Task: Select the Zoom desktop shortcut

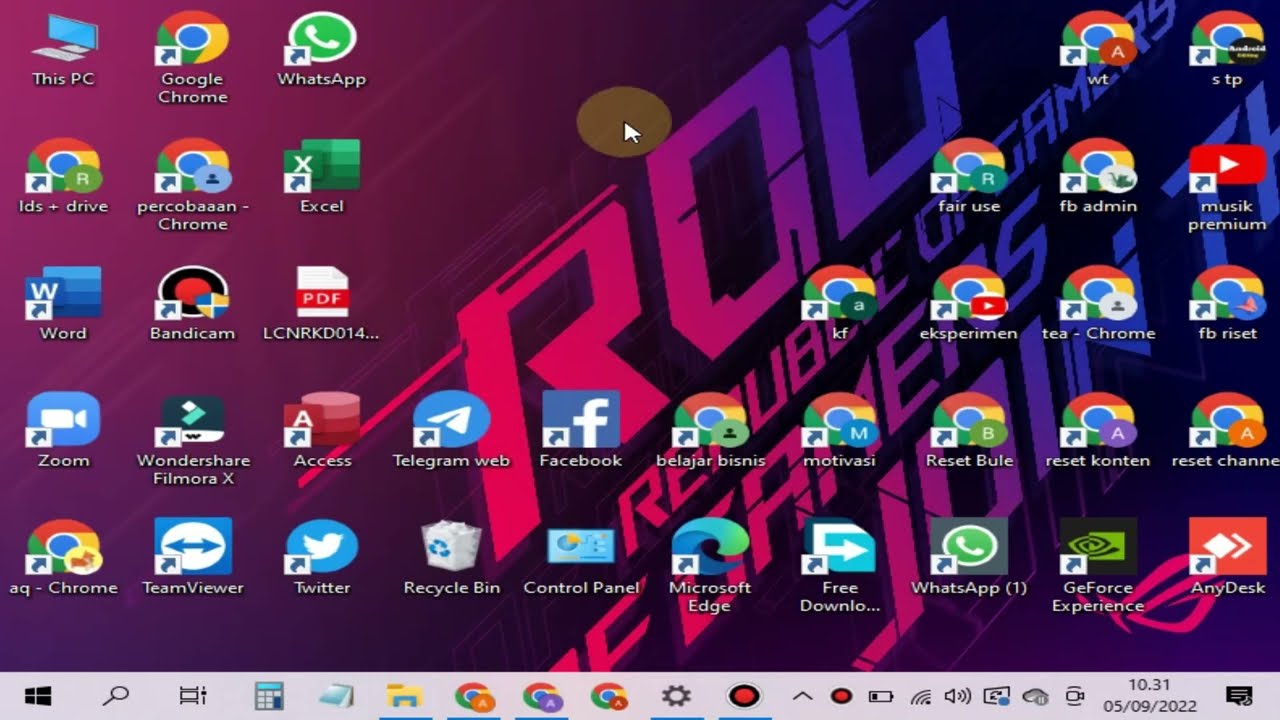Action: coord(63,431)
